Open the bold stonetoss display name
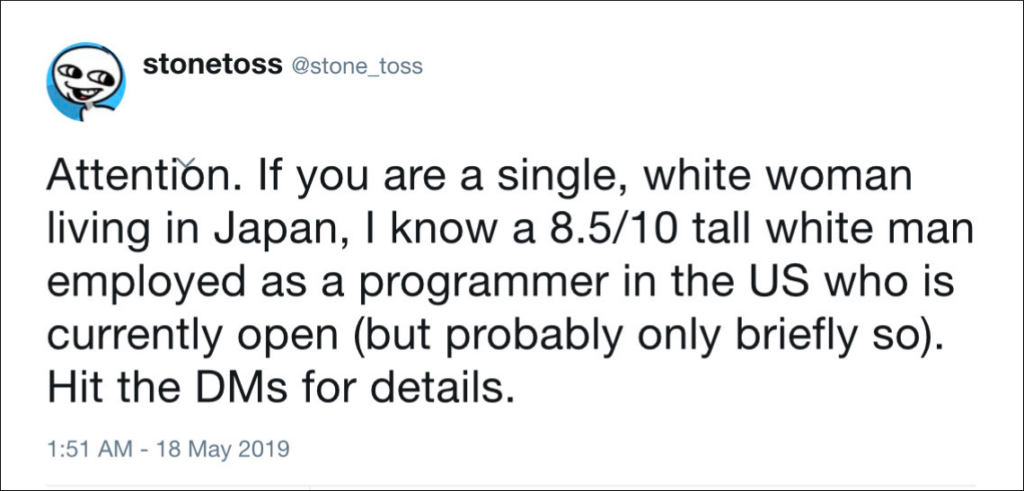 pos(212,65)
